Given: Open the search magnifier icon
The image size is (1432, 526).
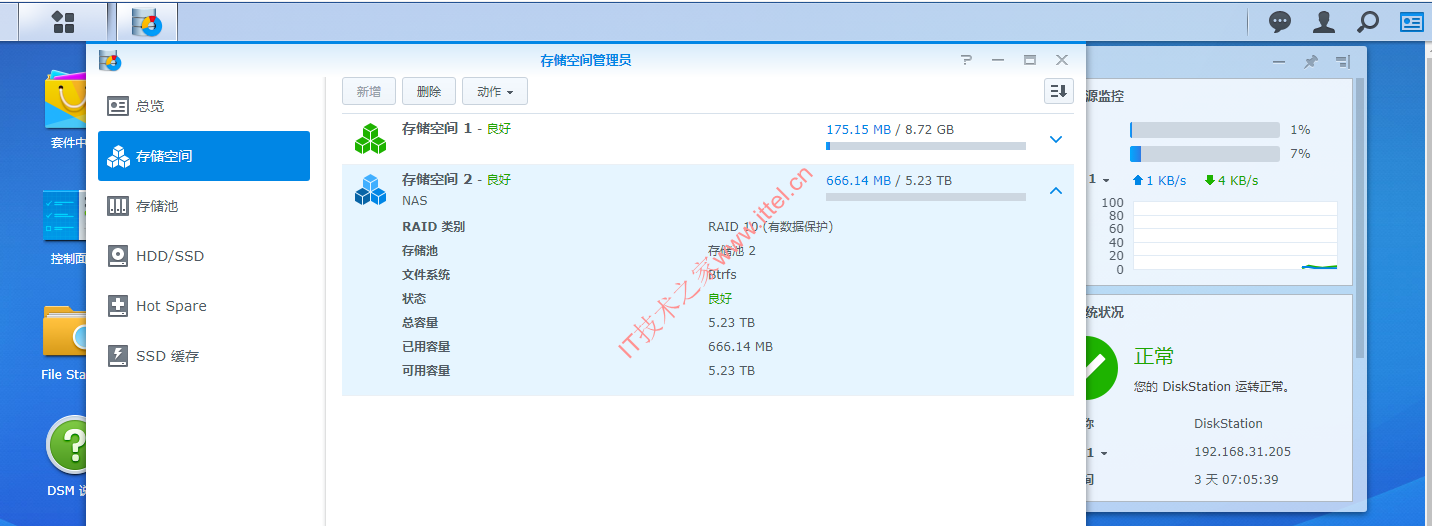Looking at the screenshot, I should [1368, 21].
